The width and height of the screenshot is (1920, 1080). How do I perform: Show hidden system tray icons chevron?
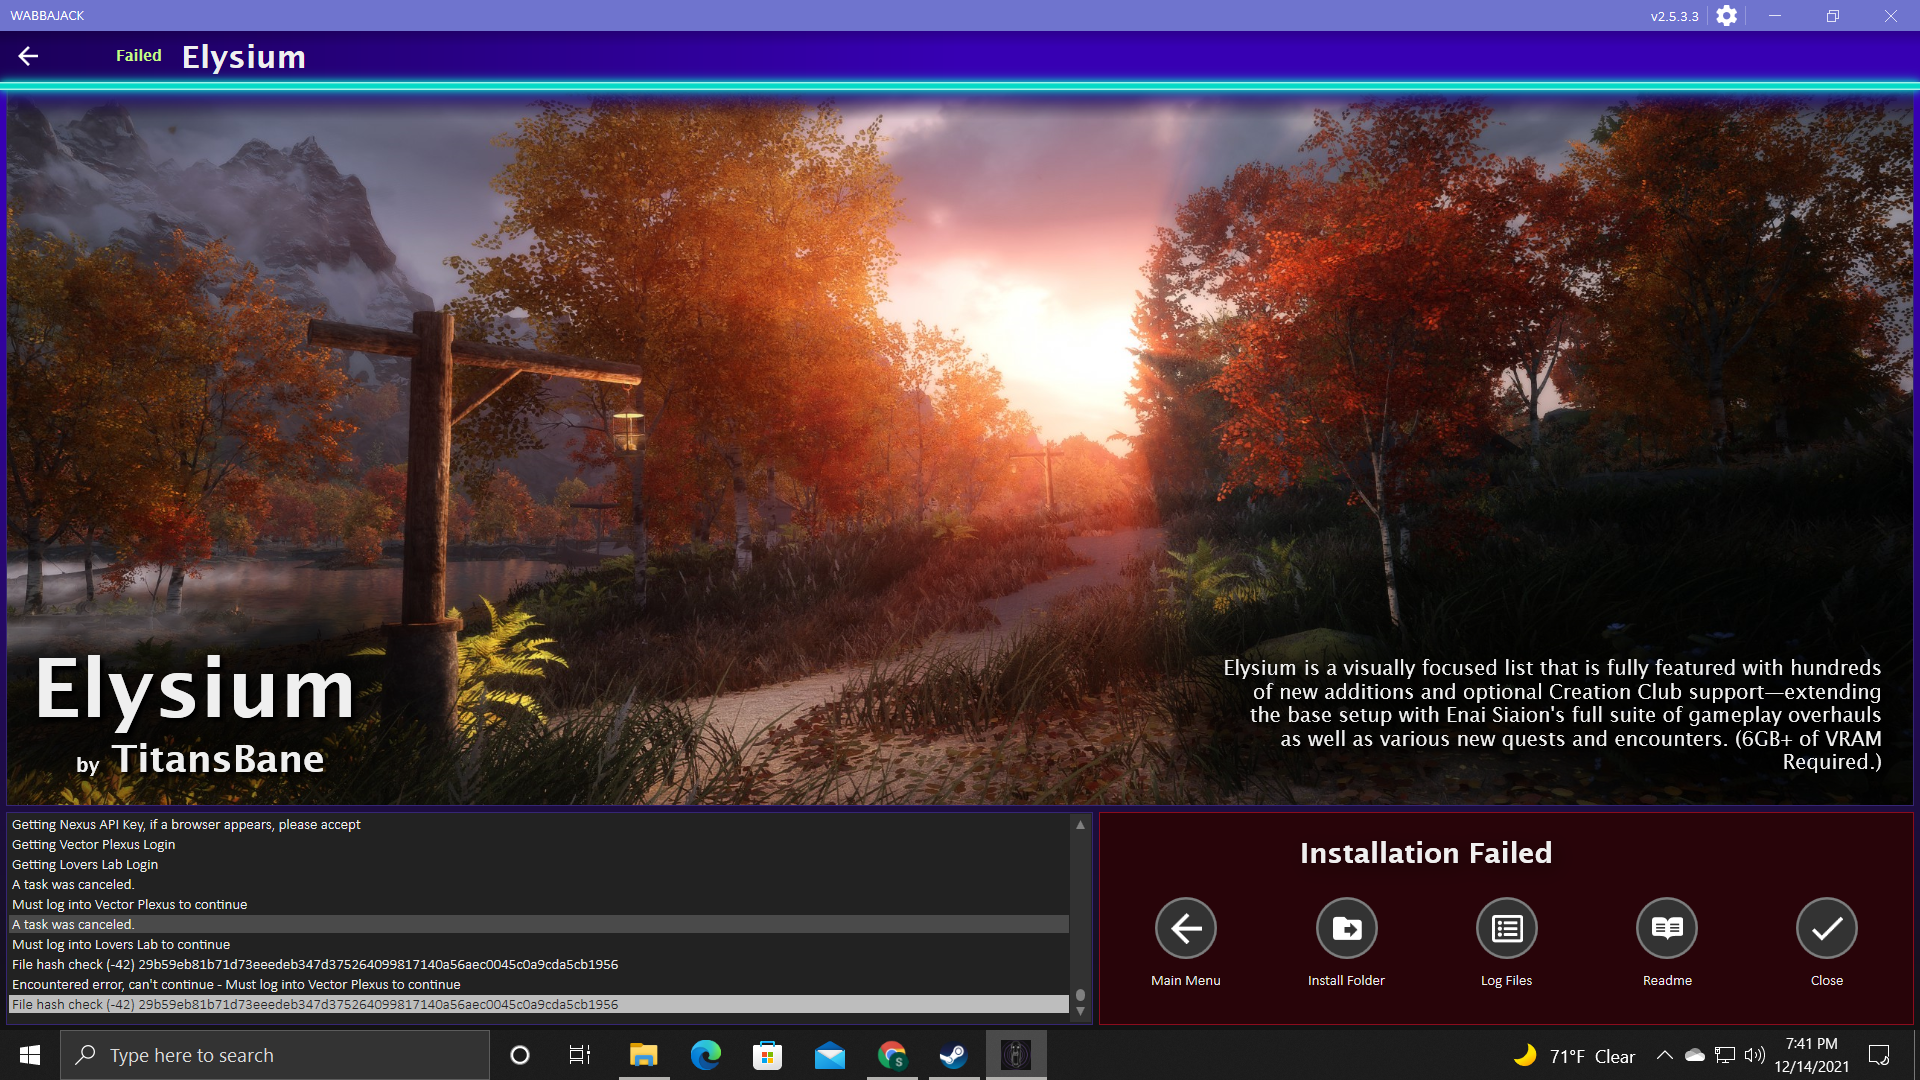point(1664,1055)
